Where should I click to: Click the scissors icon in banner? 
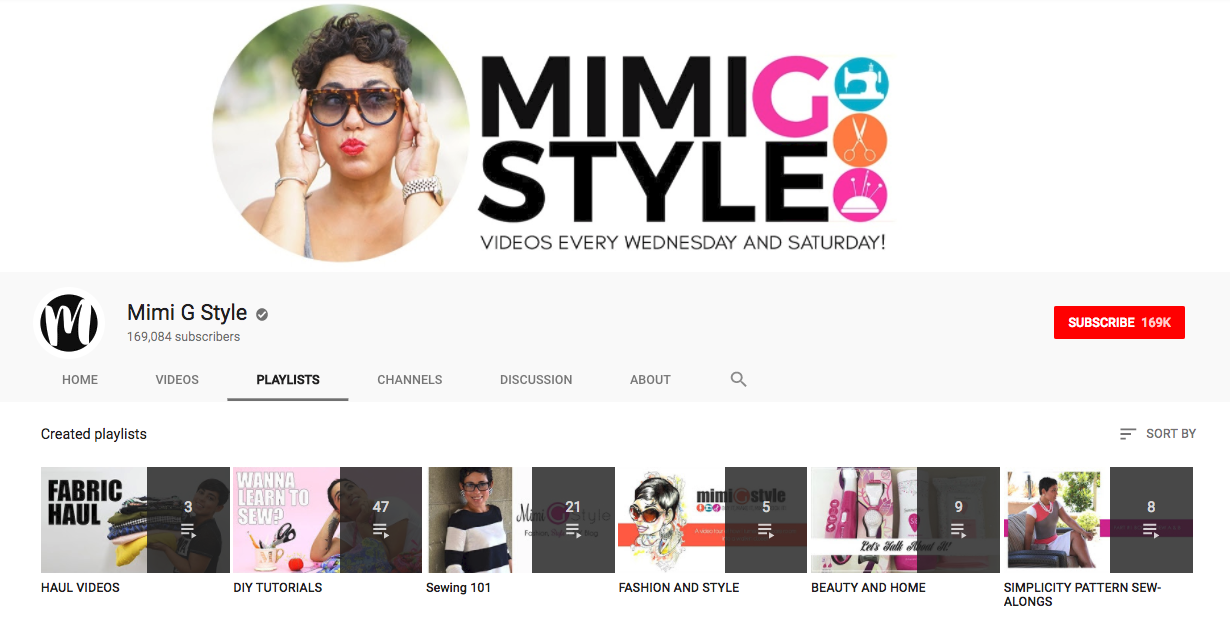pos(861,139)
